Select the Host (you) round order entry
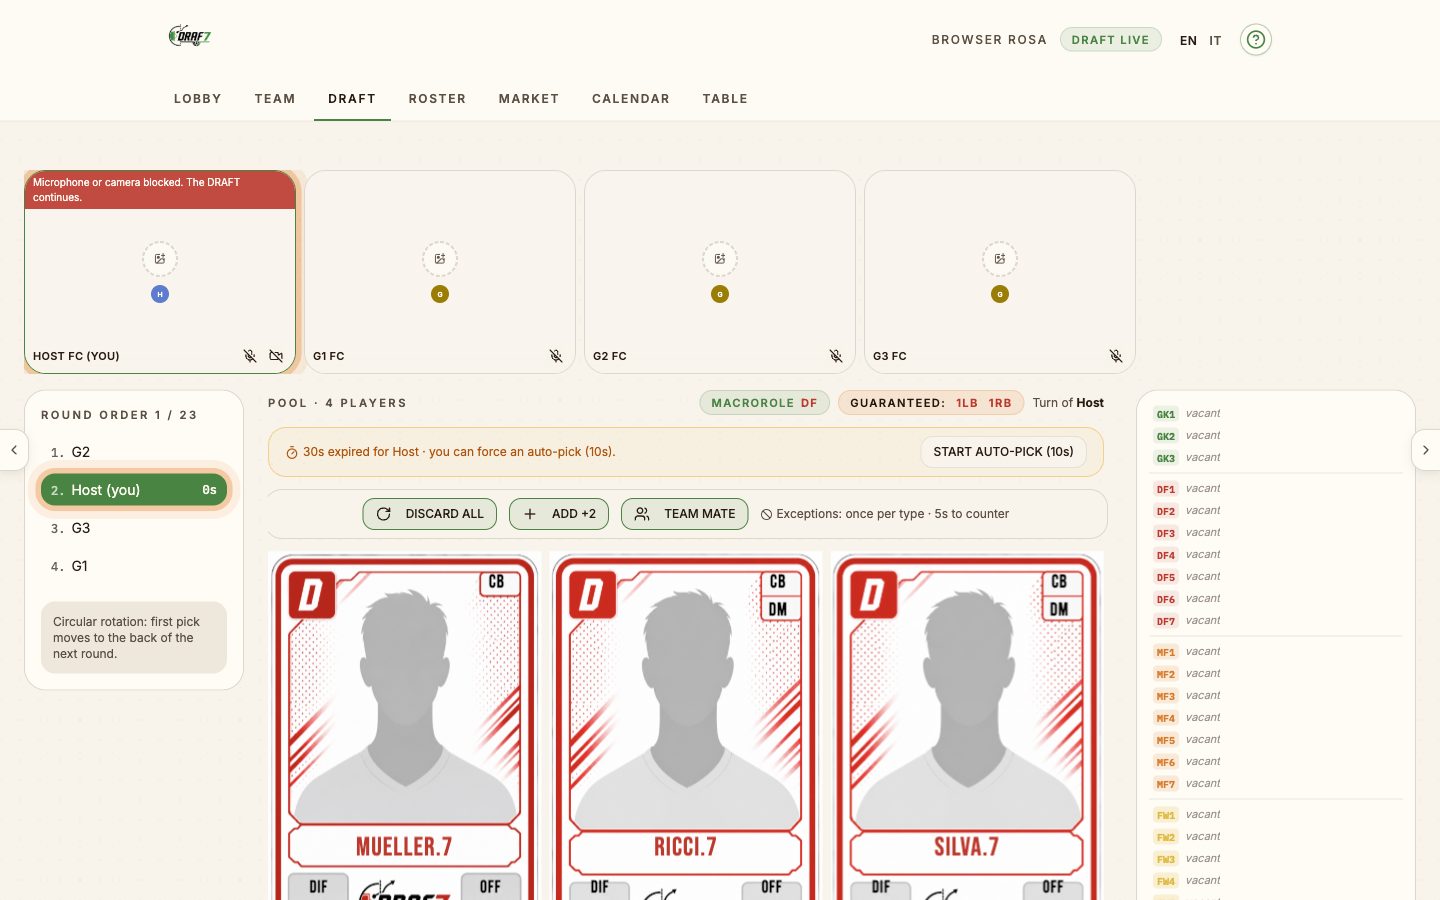 click(134, 490)
